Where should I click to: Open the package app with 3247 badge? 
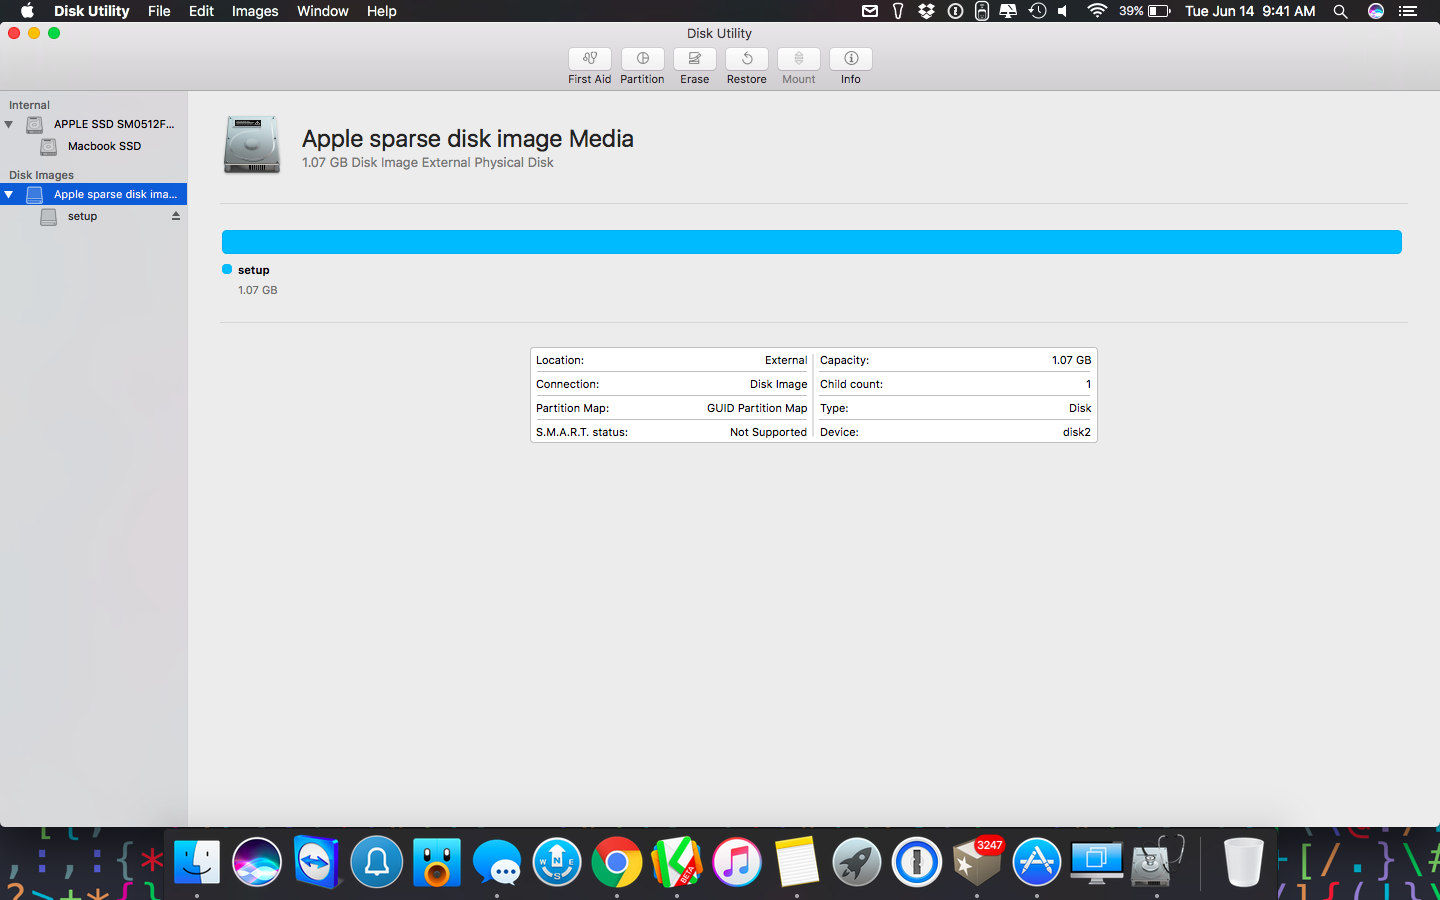(977, 862)
